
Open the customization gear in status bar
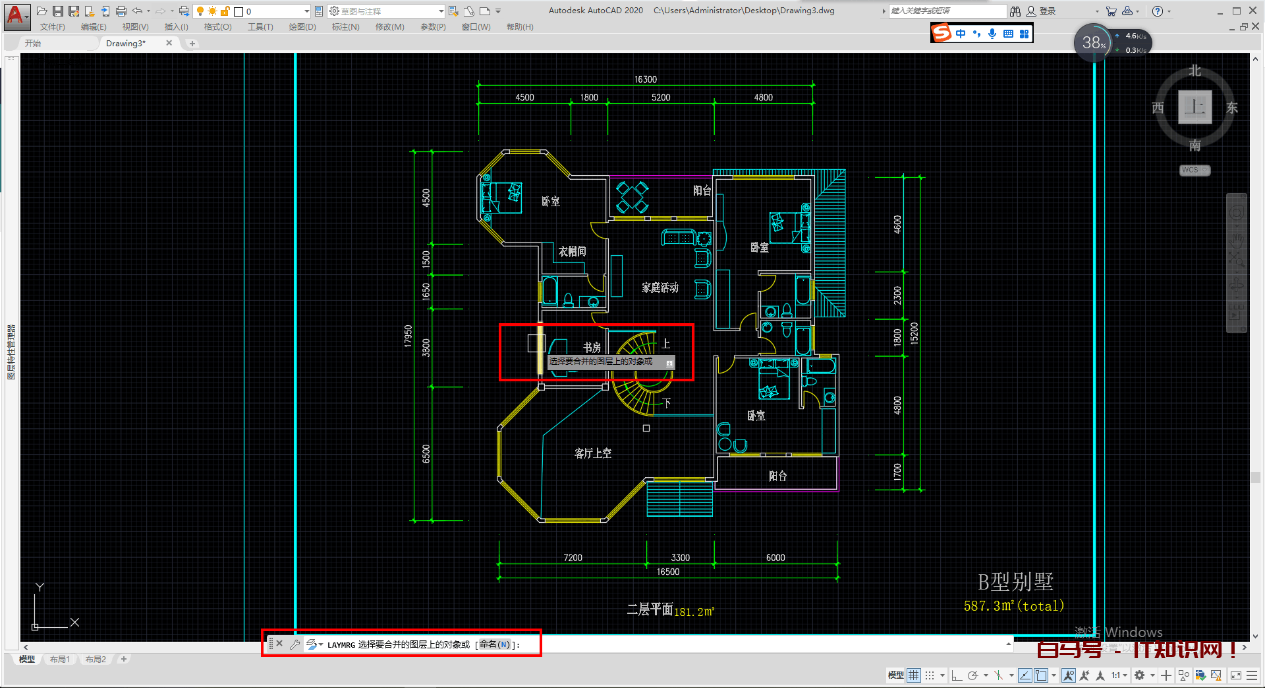click(x=1139, y=675)
